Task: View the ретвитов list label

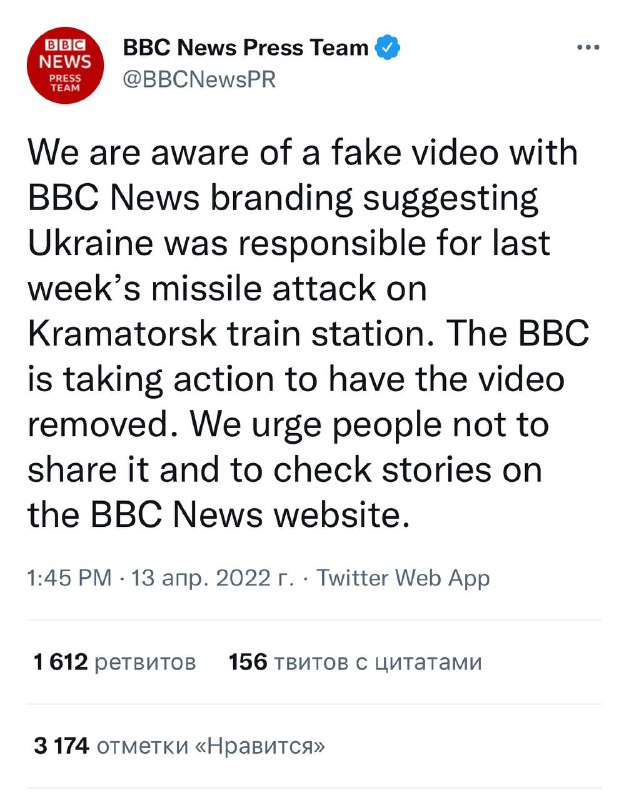Action: click(x=145, y=662)
